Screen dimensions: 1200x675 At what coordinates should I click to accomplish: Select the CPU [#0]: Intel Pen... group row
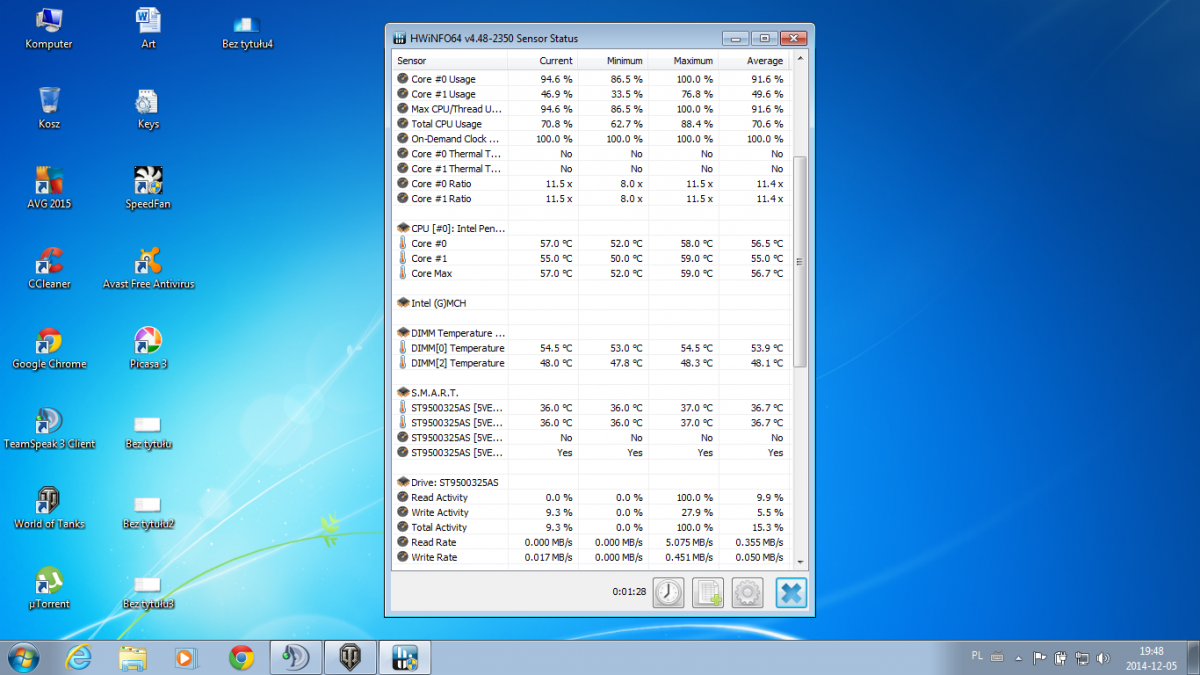(x=591, y=228)
